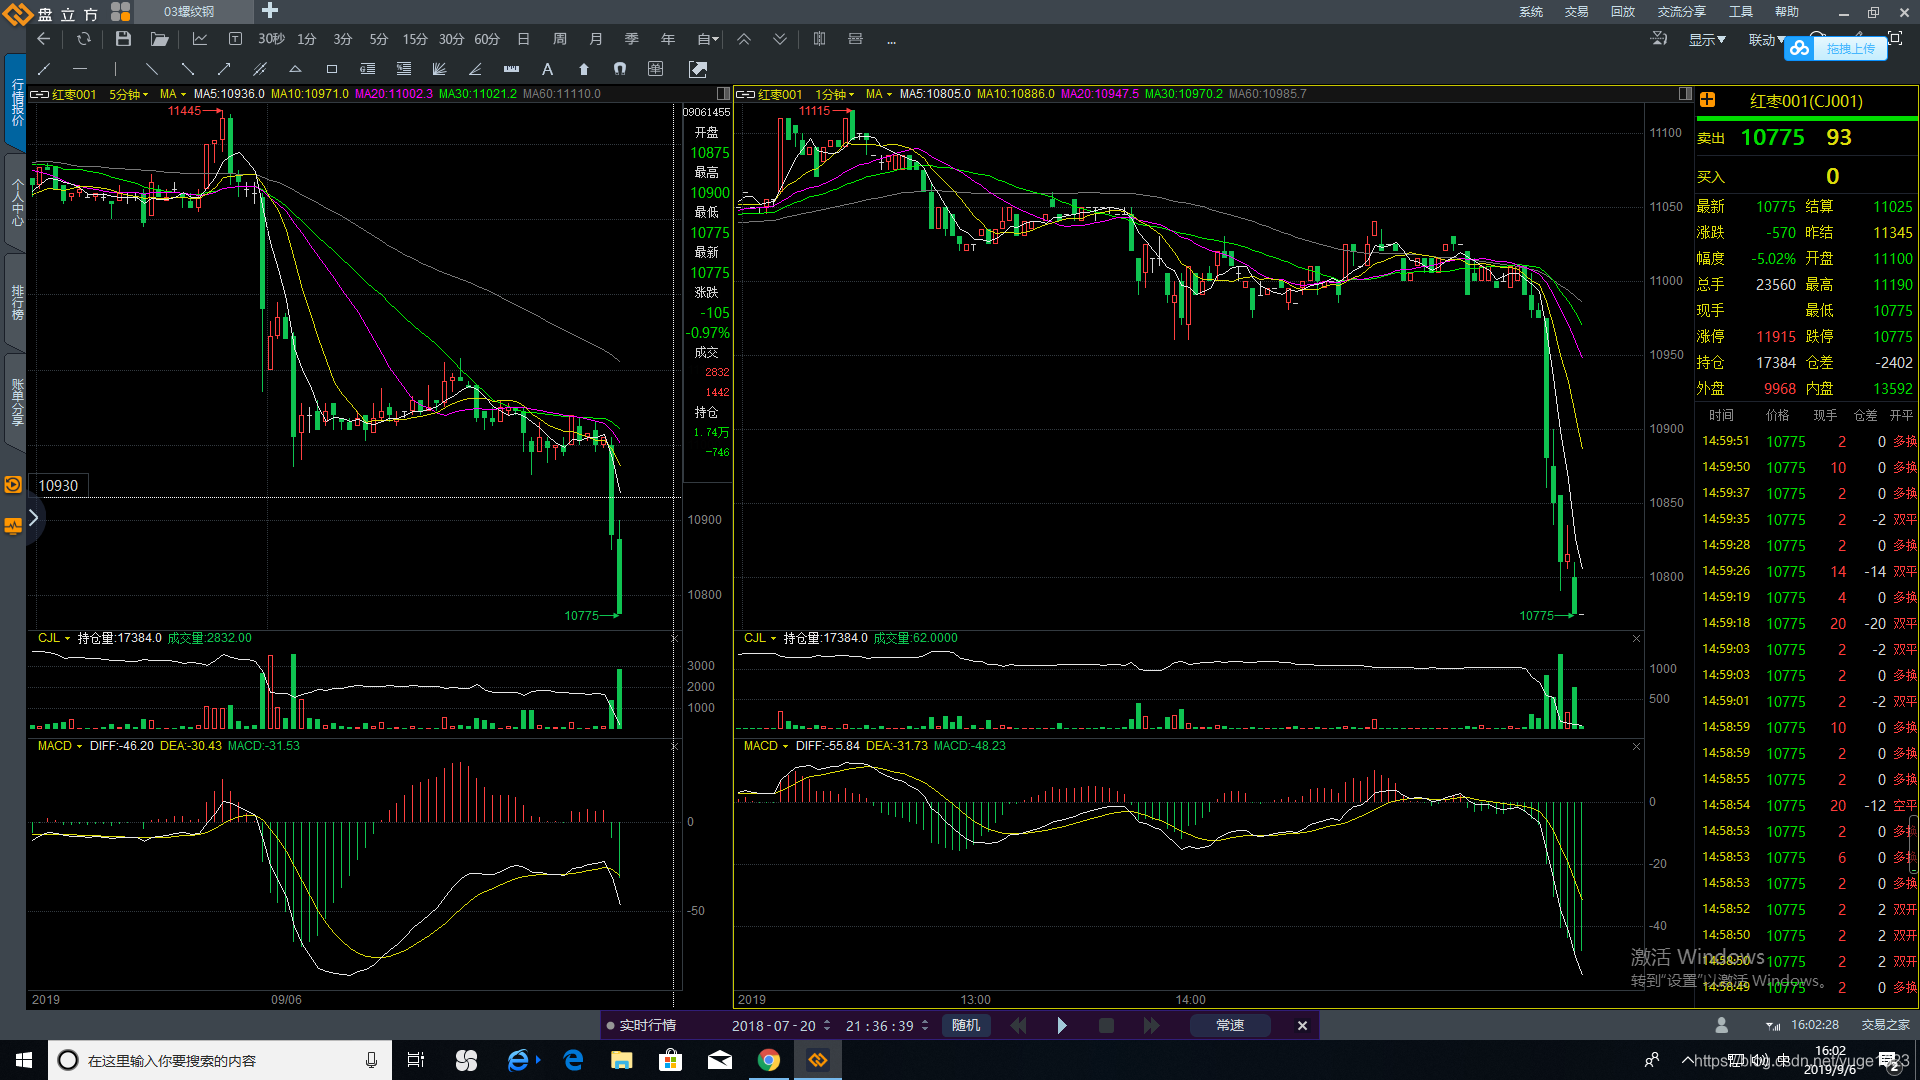Close the replay control bar

click(1302, 1025)
